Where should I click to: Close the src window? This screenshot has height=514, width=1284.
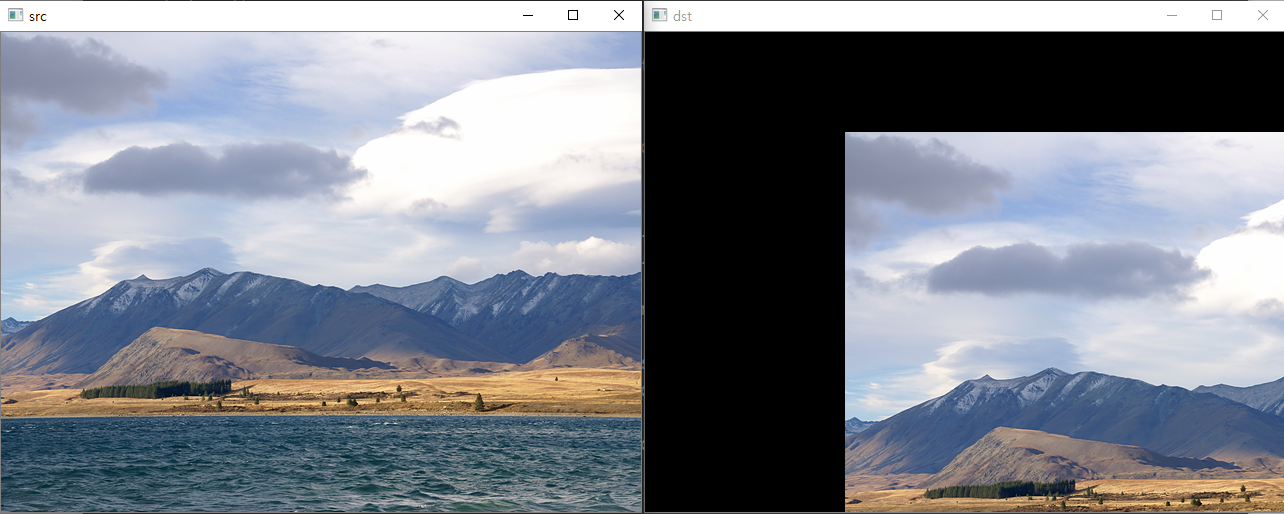[x=619, y=15]
